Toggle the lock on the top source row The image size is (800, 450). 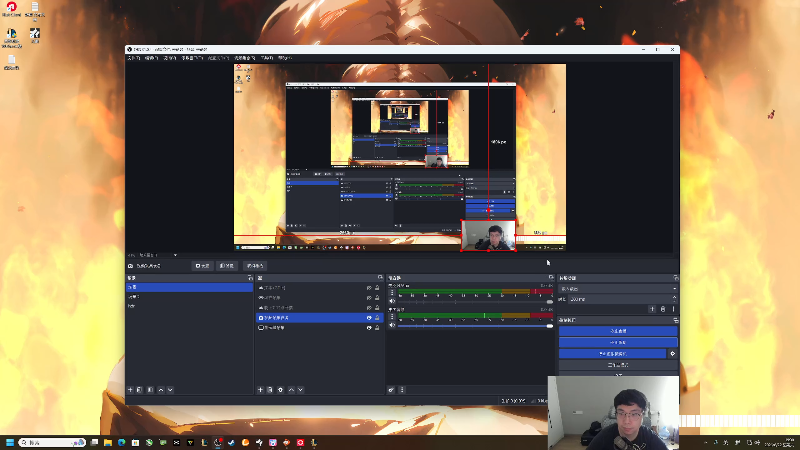(x=377, y=288)
